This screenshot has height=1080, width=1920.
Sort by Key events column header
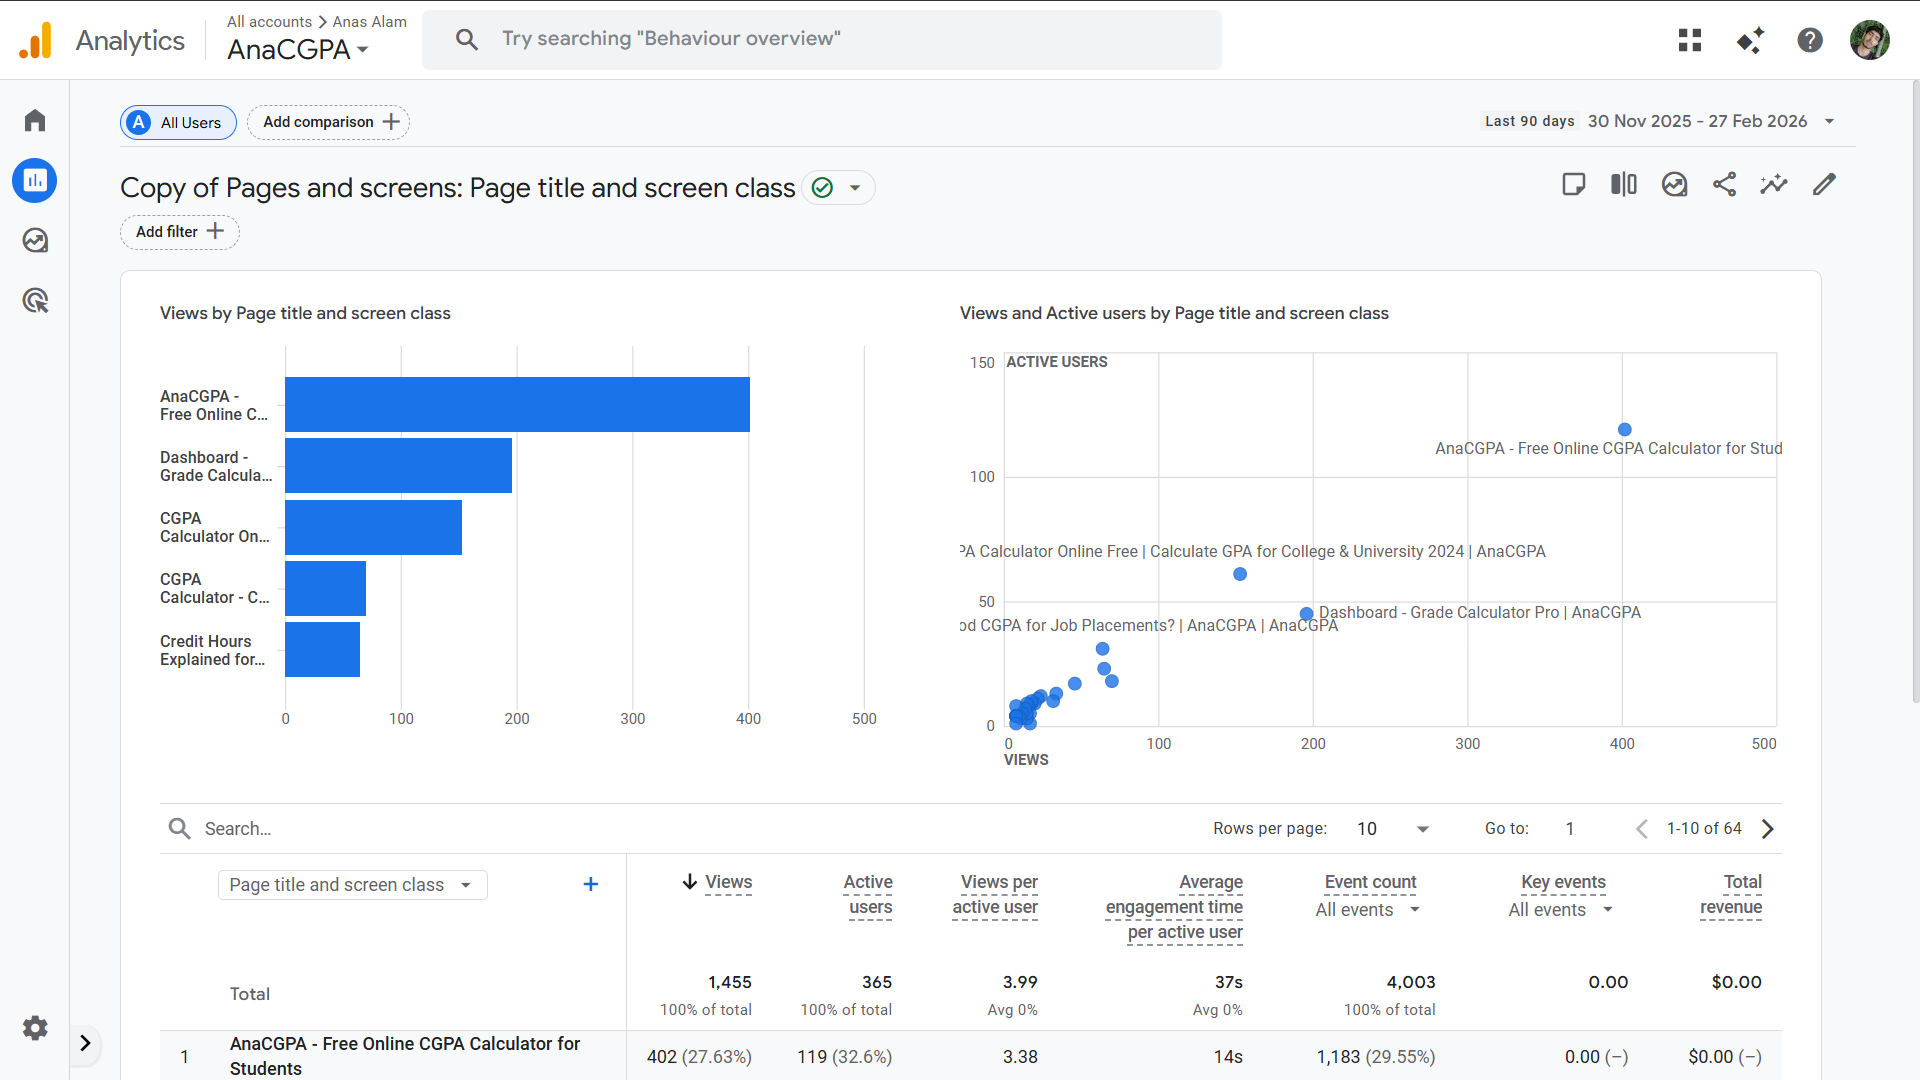pyautogui.click(x=1563, y=882)
